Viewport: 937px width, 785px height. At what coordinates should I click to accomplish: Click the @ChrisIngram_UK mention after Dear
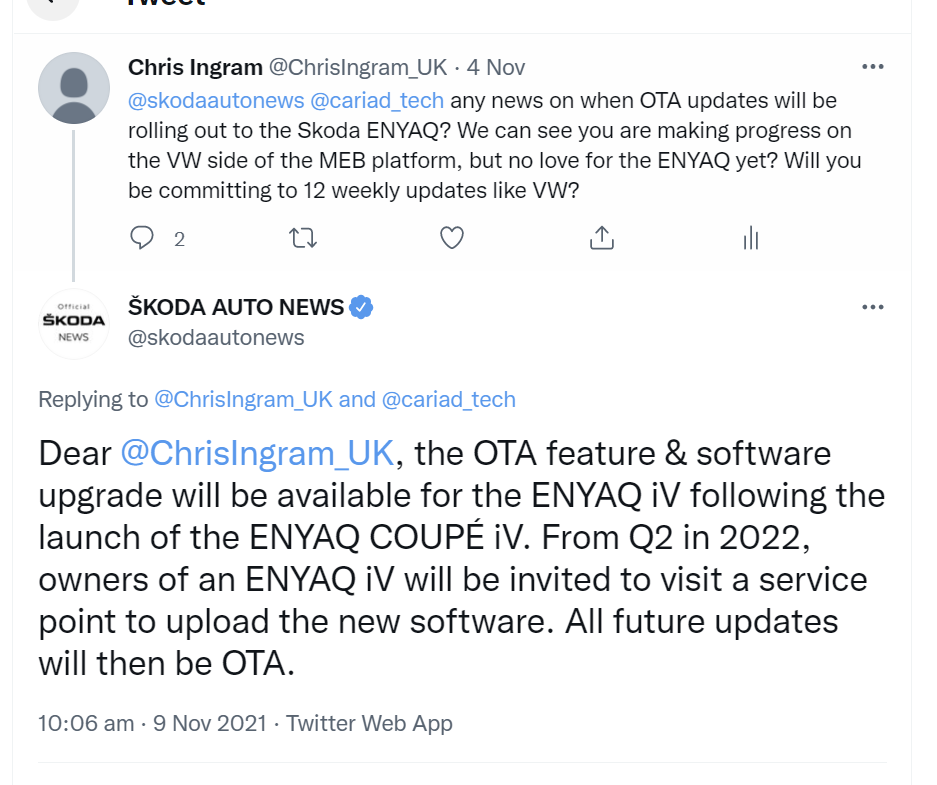[x=258, y=453]
